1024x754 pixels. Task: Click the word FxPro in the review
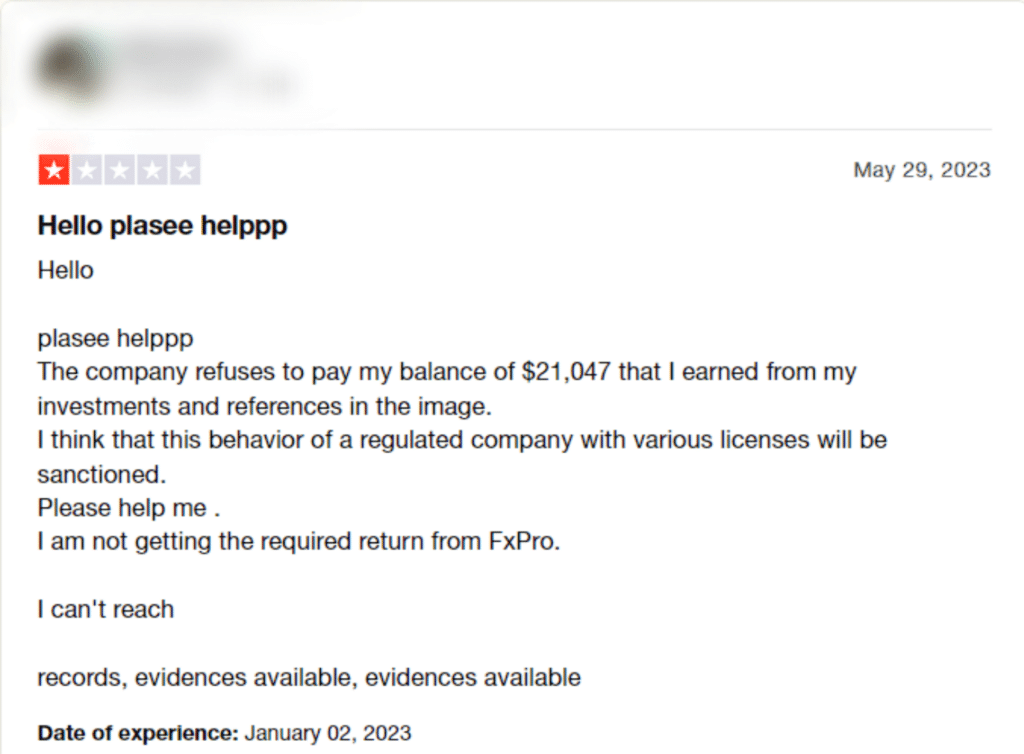coord(524,541)
